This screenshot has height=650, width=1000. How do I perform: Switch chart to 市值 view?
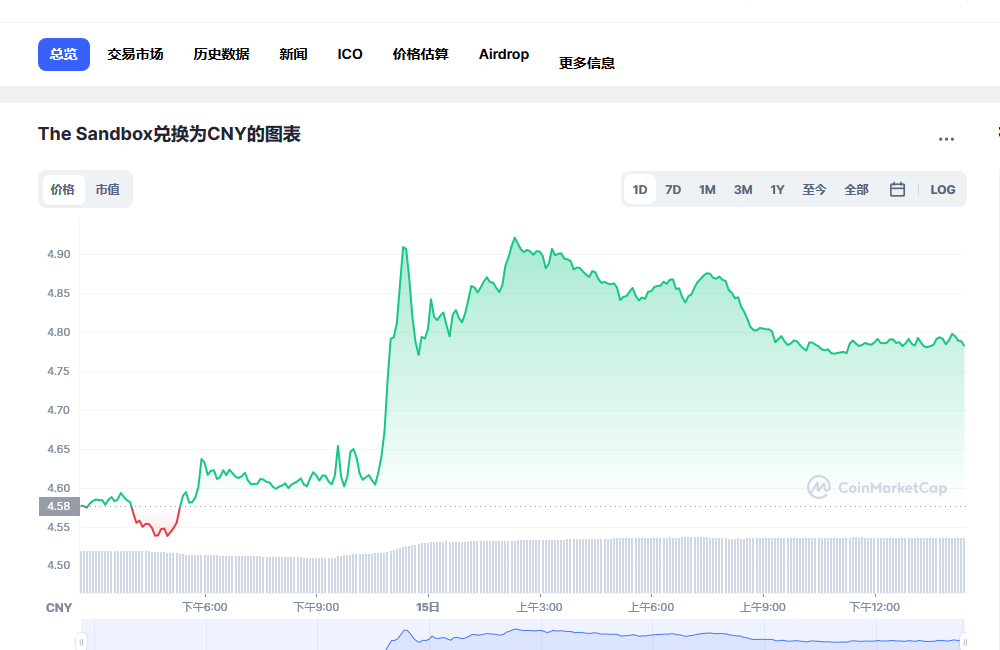tap(107, 189)
